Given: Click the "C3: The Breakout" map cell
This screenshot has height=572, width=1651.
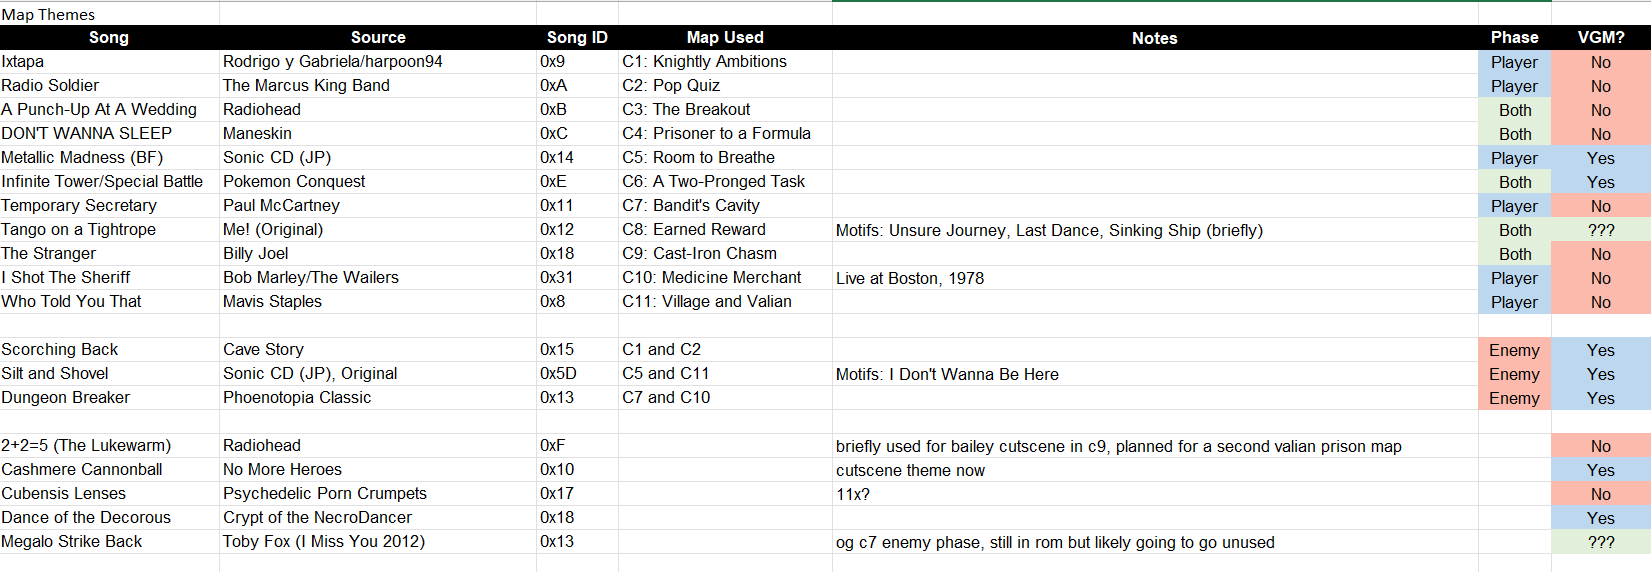Looking at the screenshot, I should coord(686,110).
